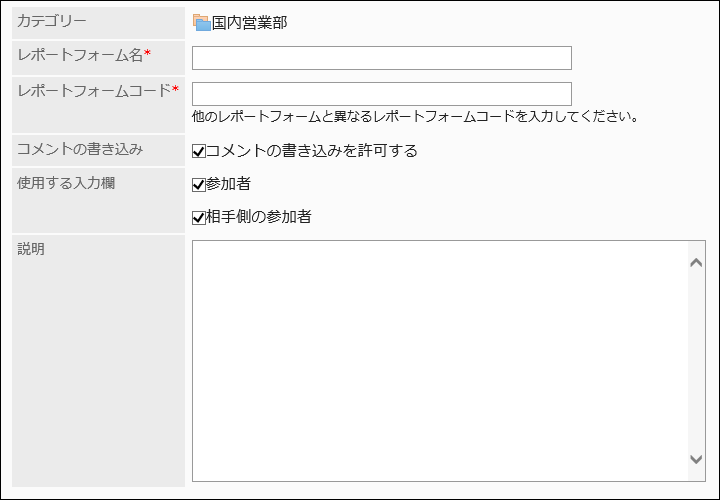Click the カテゴリー row label
This screenshot has height=500, width=720.
click(x=51, y=21)
